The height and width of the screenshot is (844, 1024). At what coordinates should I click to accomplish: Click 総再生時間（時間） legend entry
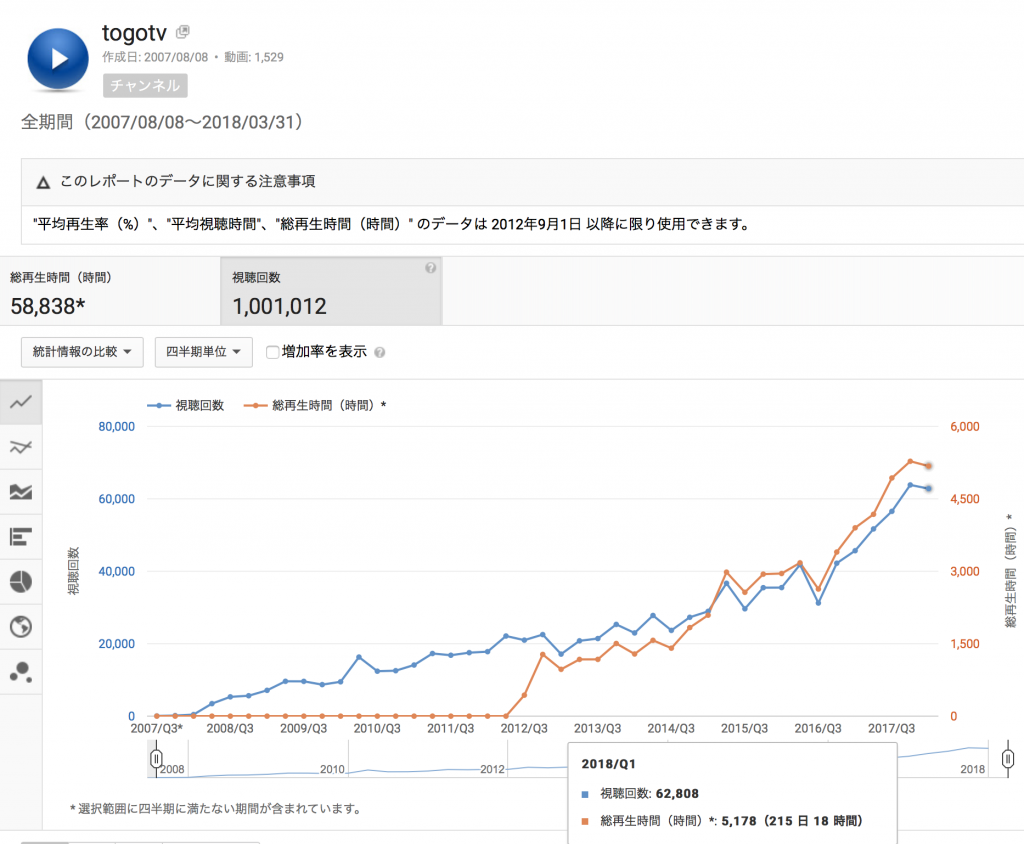point(315,406)
